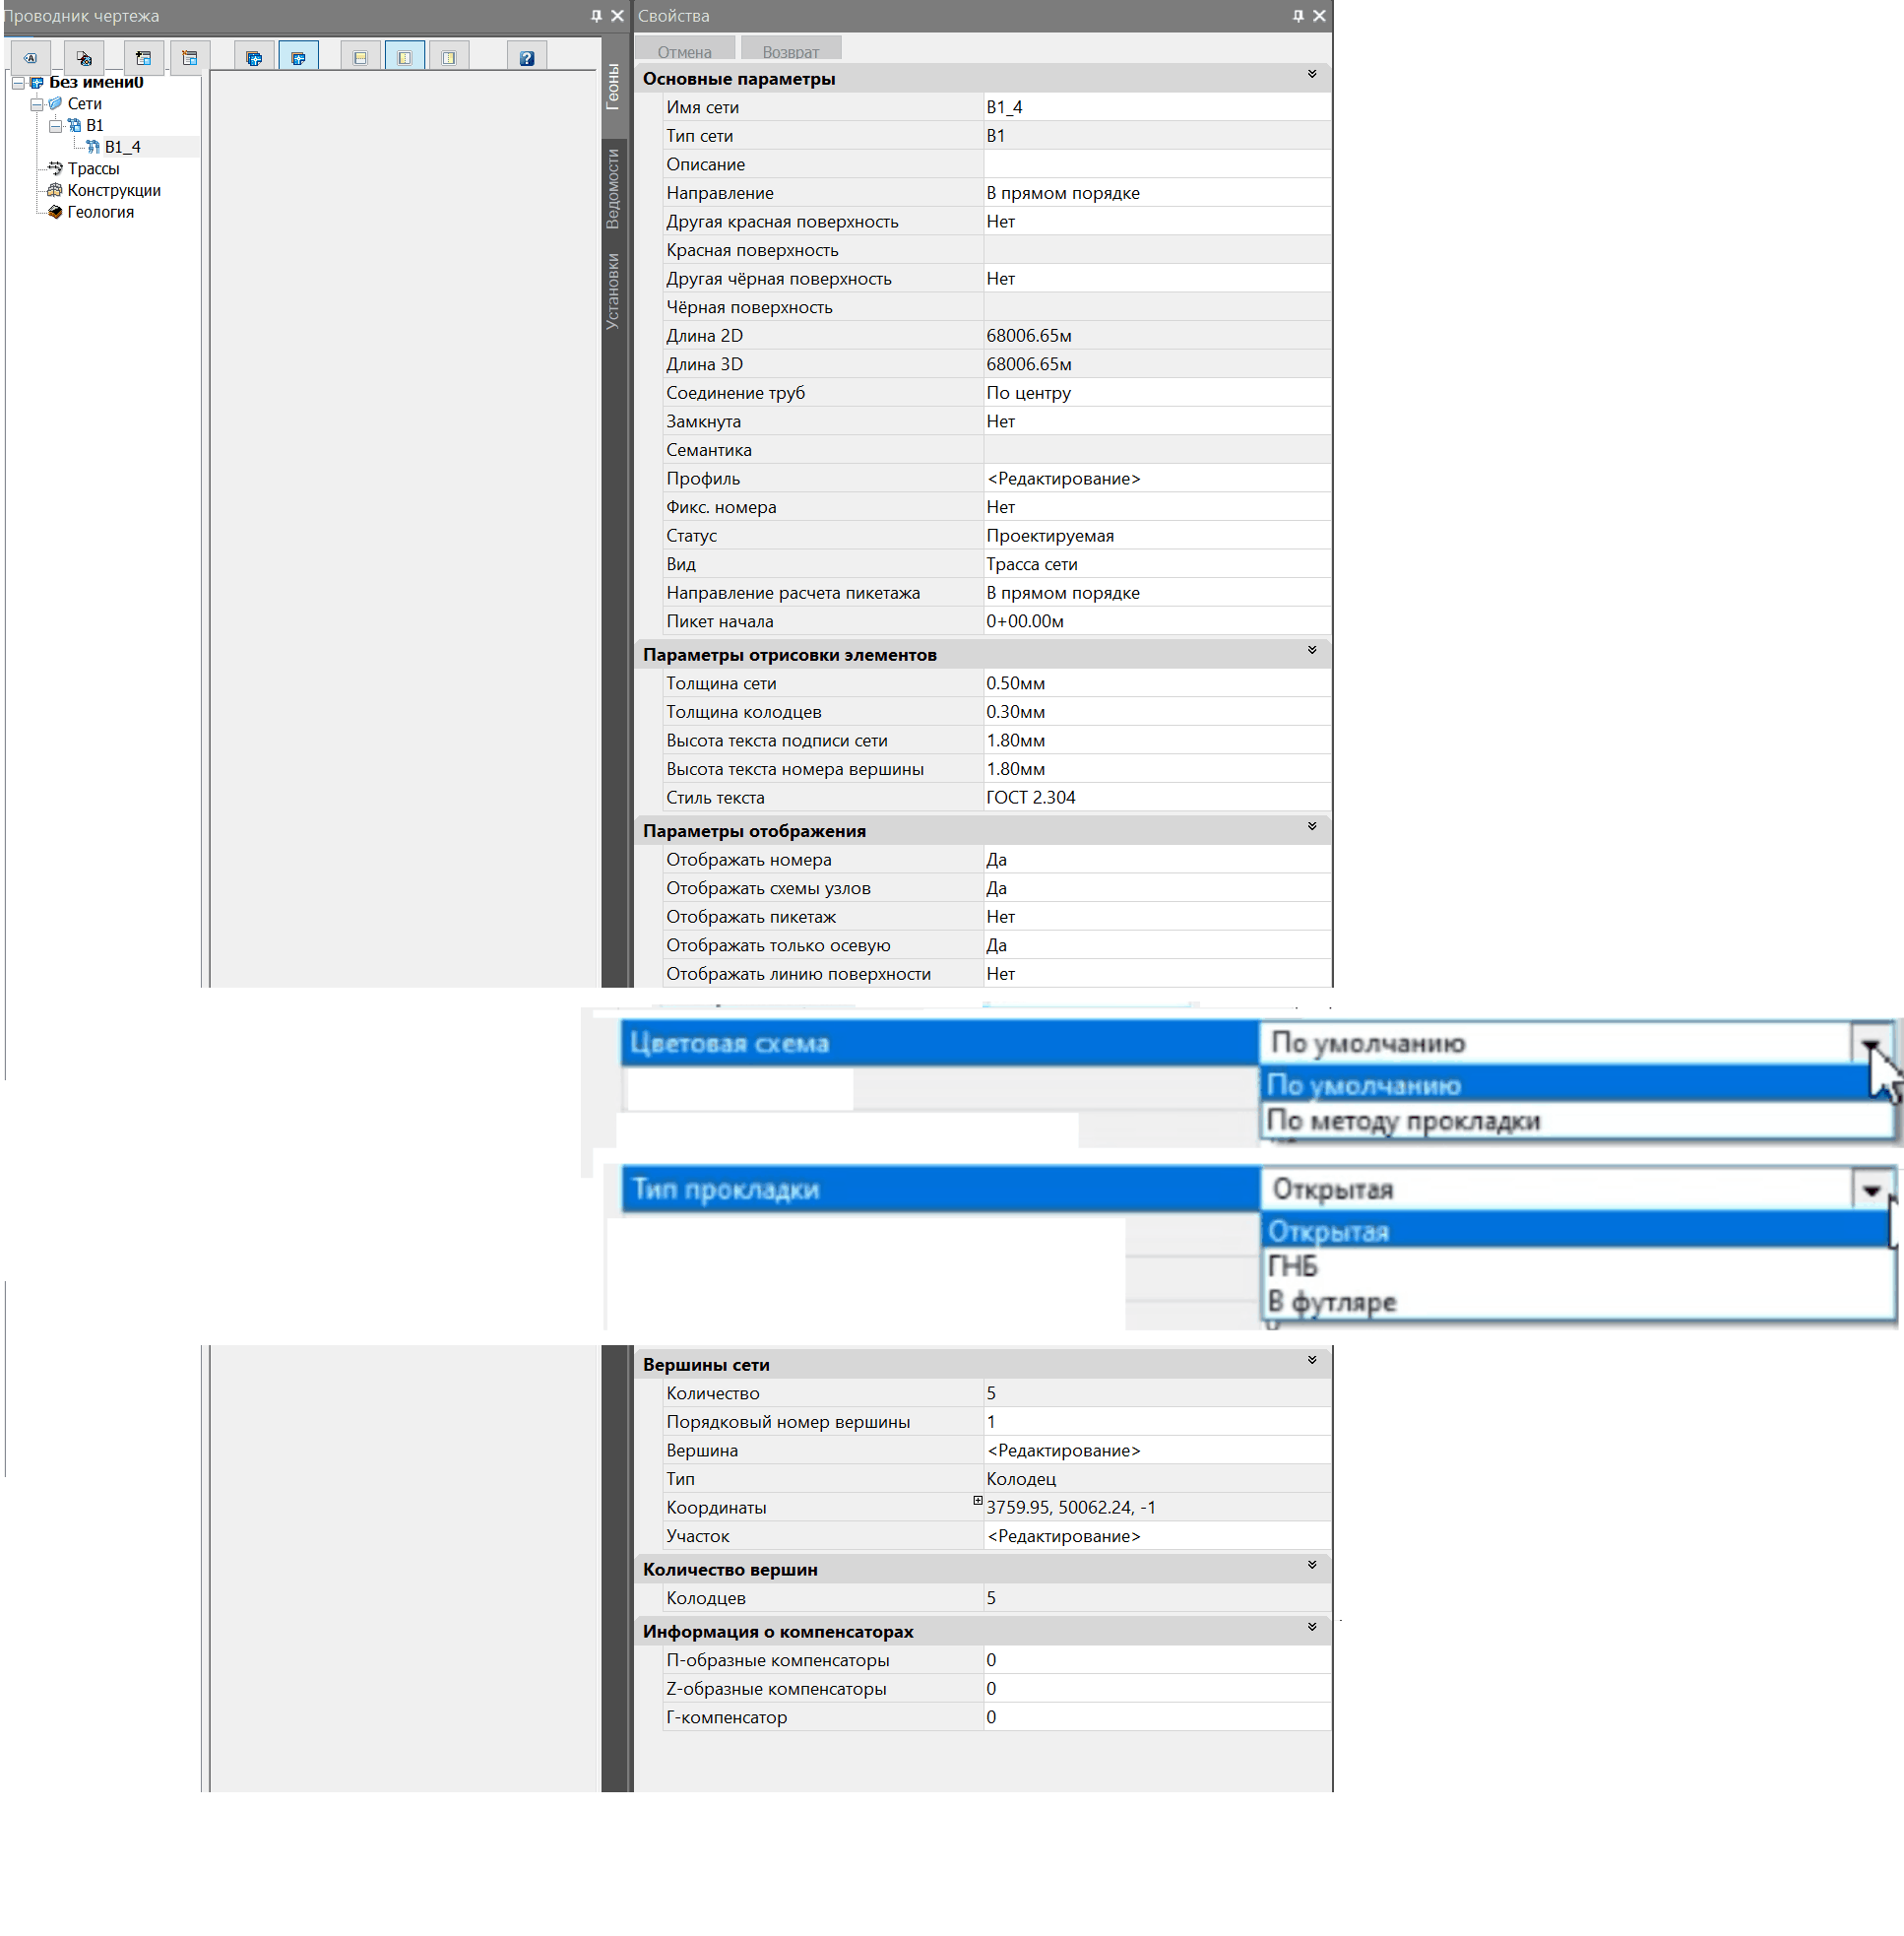This screenshot has height=1936, width=1904.
Task: Pin the Свойства panel
Action: [x=1298, y=16]
